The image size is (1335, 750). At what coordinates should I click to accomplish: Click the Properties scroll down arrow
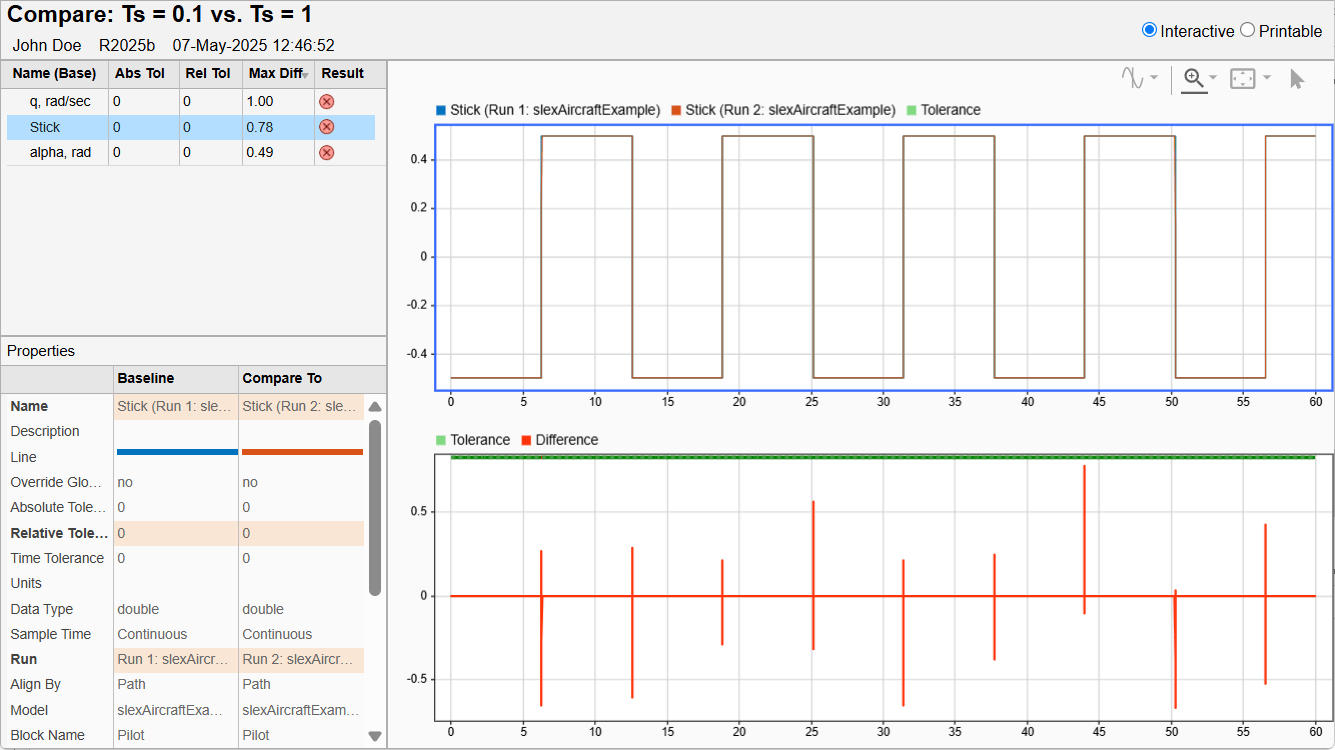pyautogui.click(x=375, y=736)
